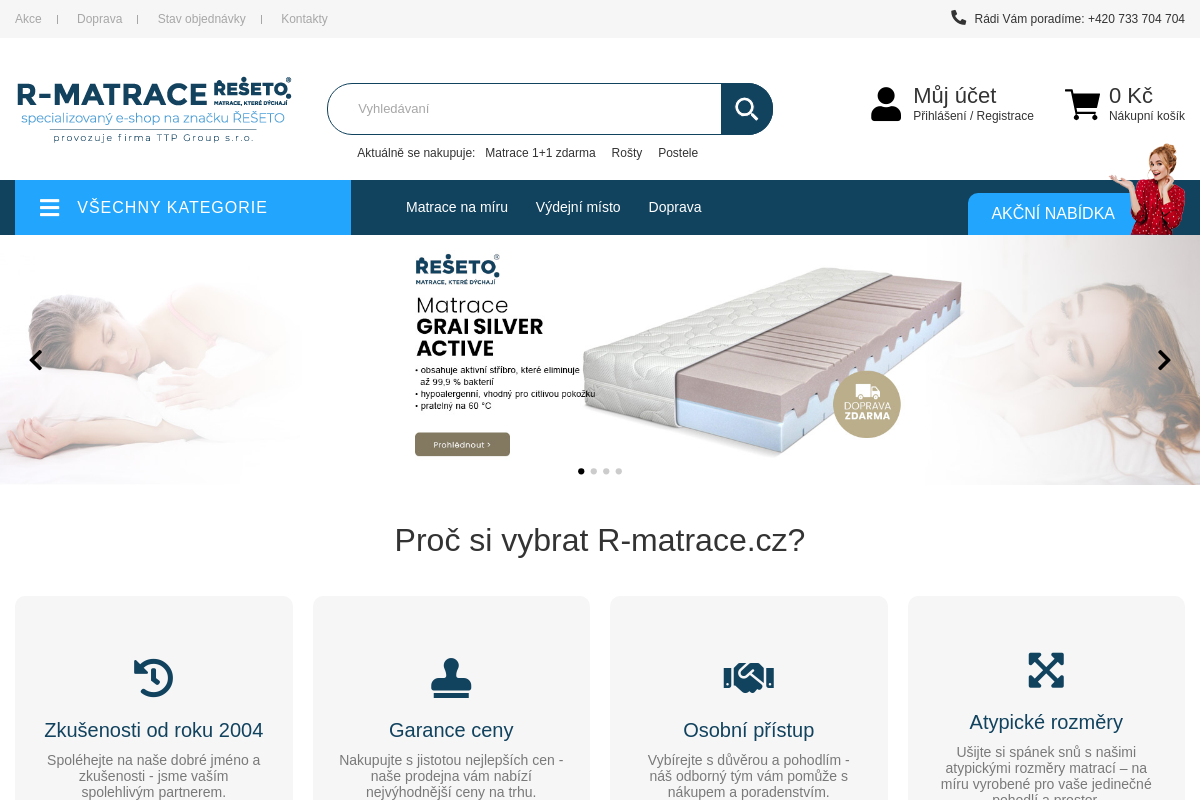Viewport: 1200px width, 800px height.
Task: Click the Aktuálně se nakupuje label
Action: [416, 153]
